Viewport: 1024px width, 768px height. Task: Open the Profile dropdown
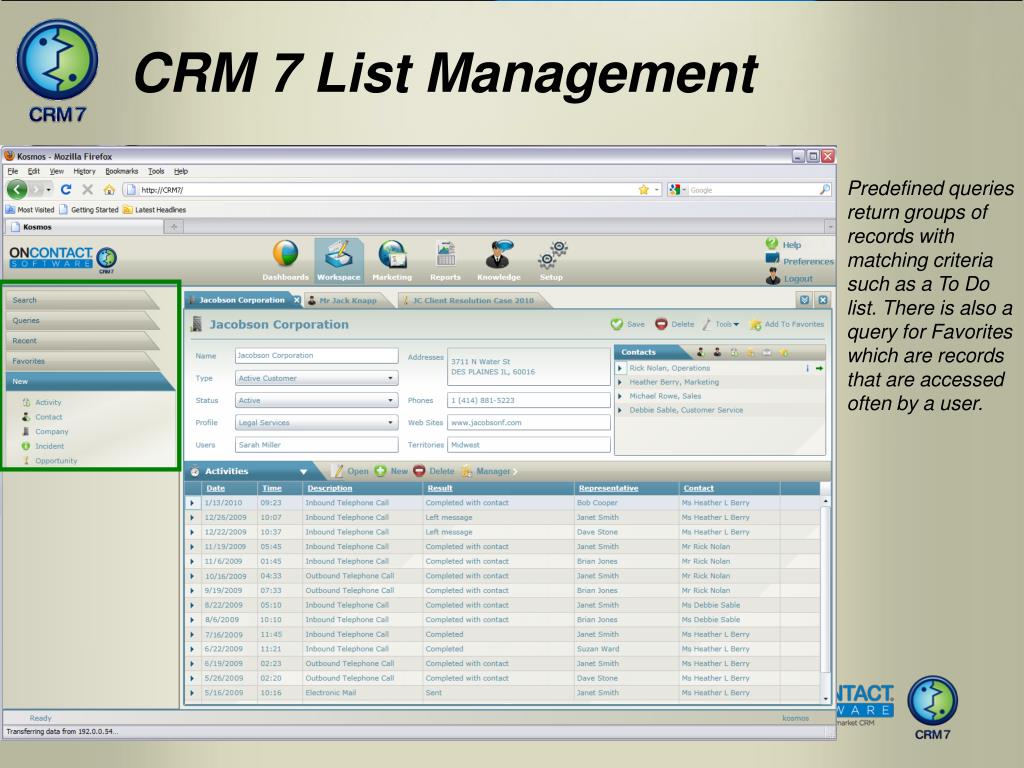(x=316, y=423)
